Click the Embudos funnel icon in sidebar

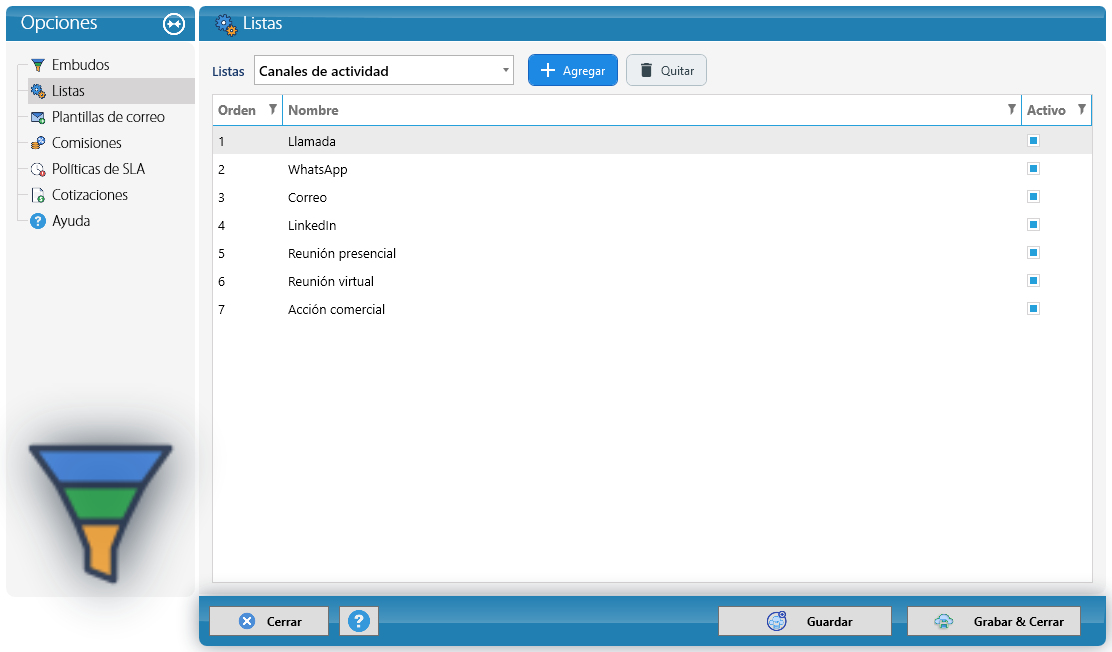click(38, 65)
